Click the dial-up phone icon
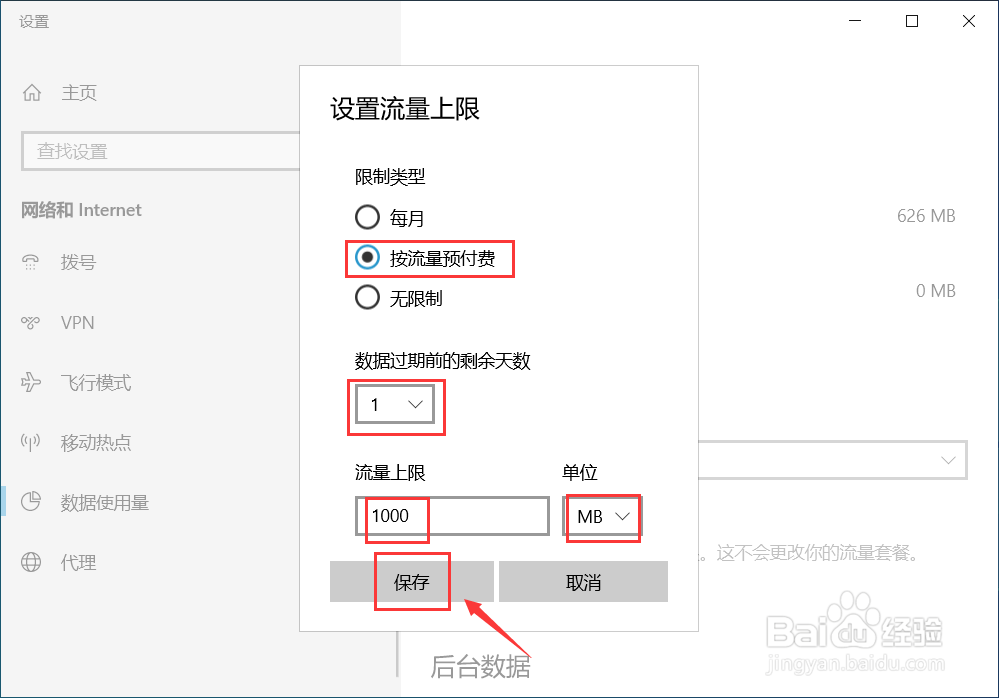This screenshot has width=999, height=698. (x=31, y=262)
